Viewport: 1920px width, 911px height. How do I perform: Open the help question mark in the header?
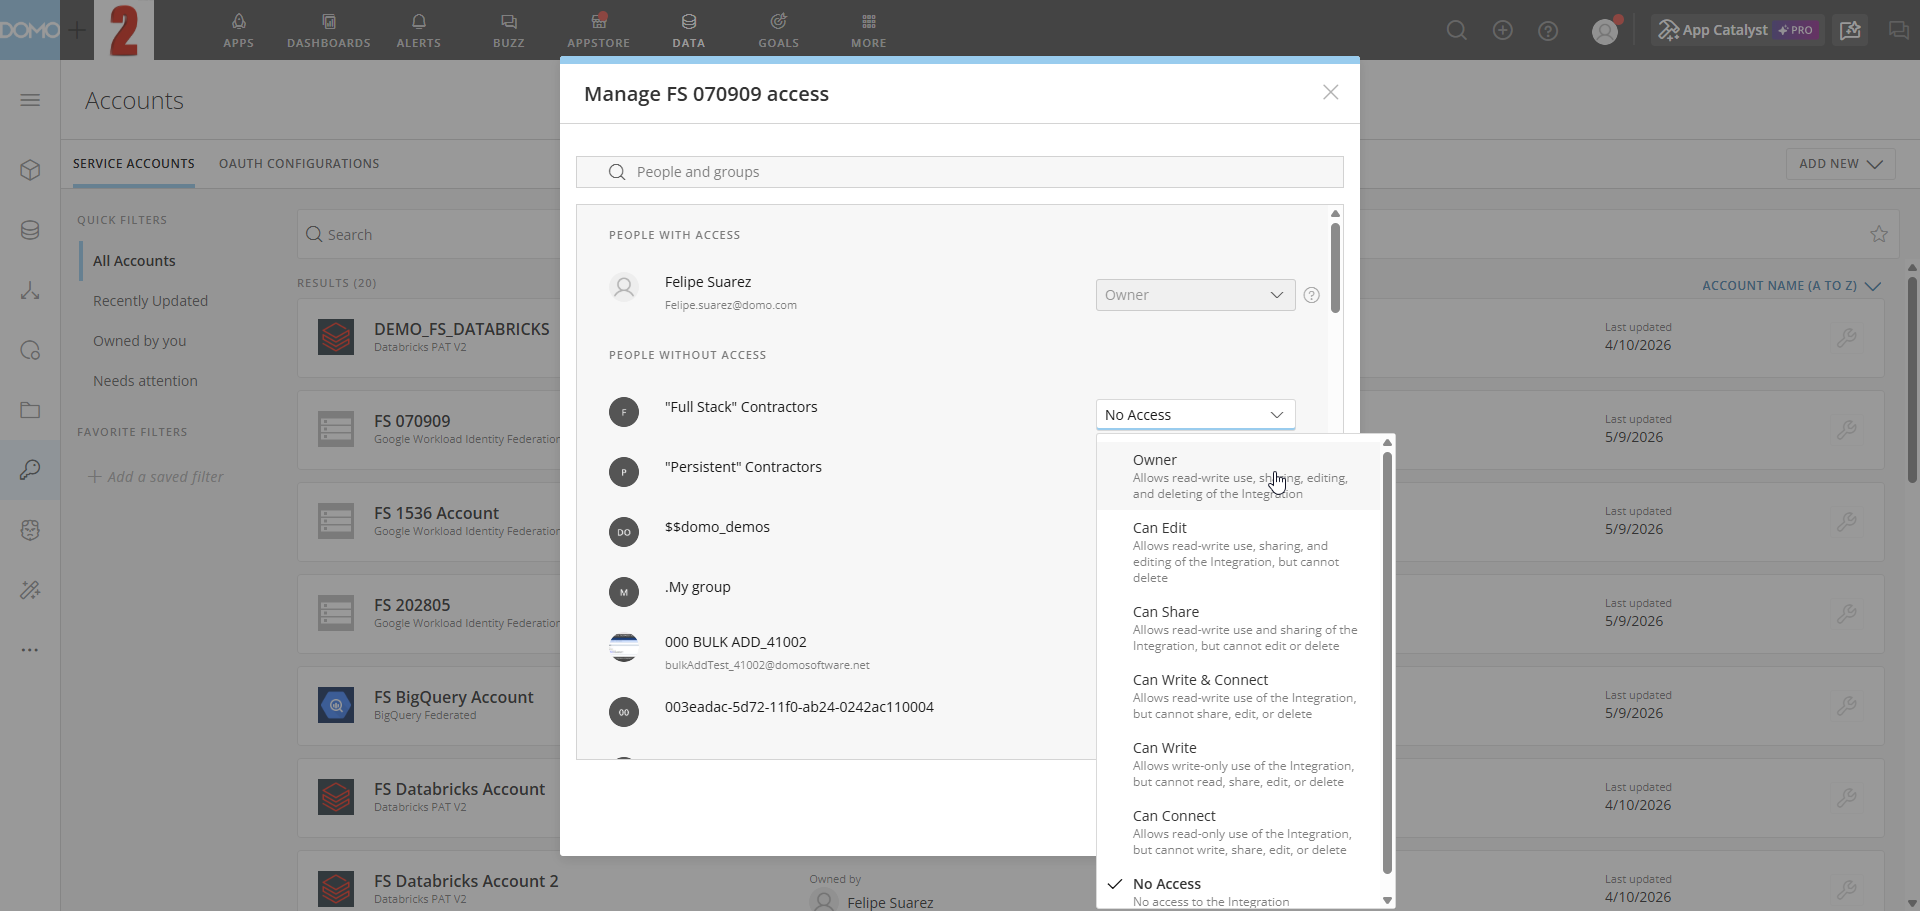click(x=1548, y=31)
